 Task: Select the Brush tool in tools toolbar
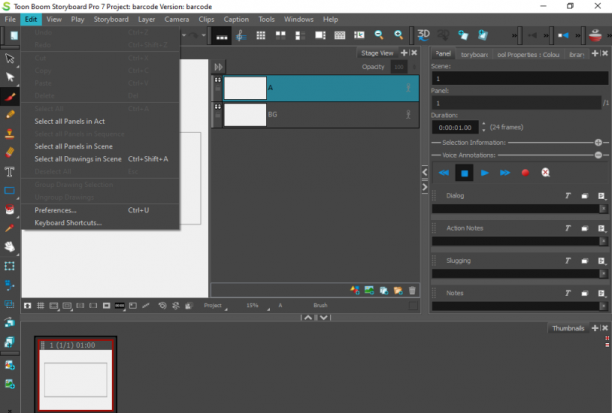click(10, 96)
